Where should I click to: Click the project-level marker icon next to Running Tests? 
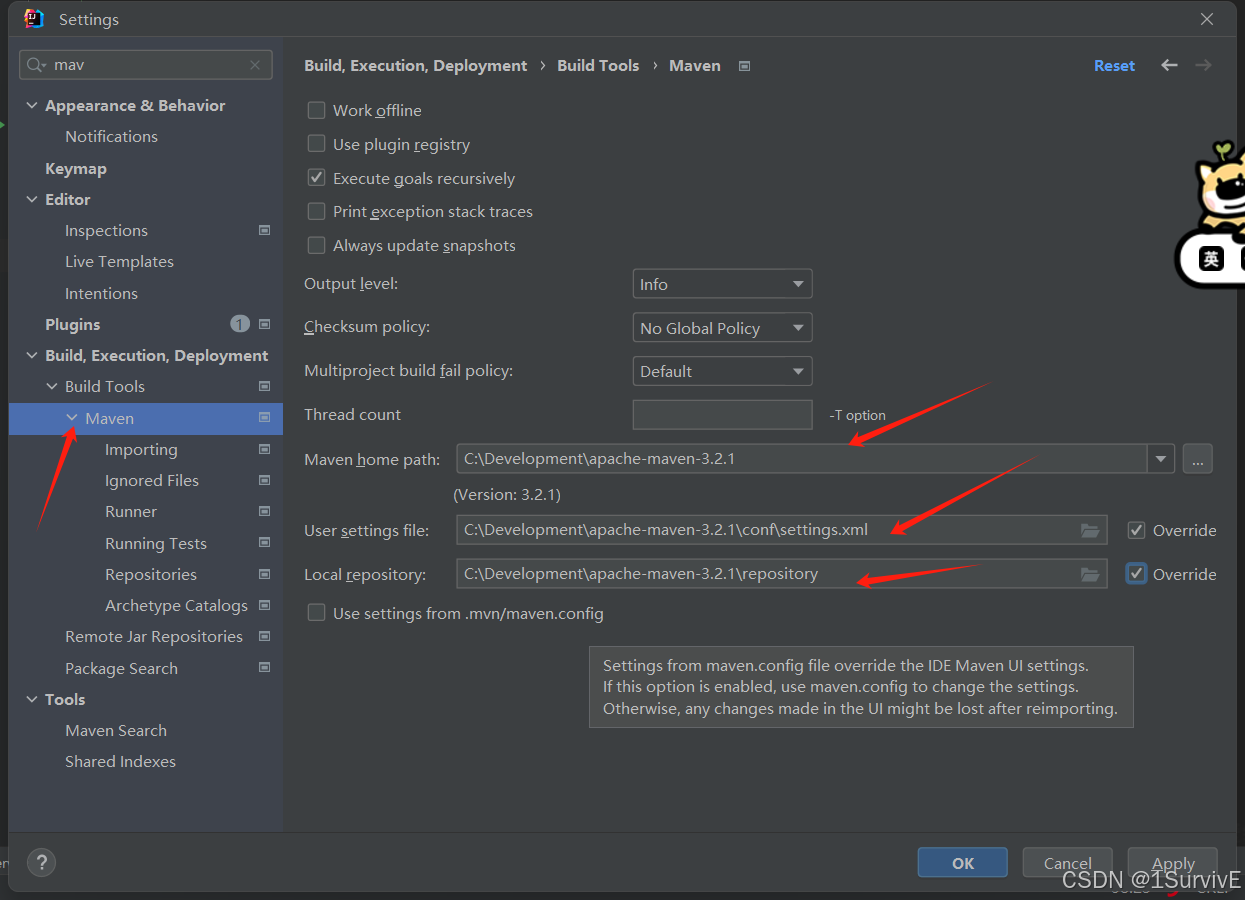click(264, 543)
